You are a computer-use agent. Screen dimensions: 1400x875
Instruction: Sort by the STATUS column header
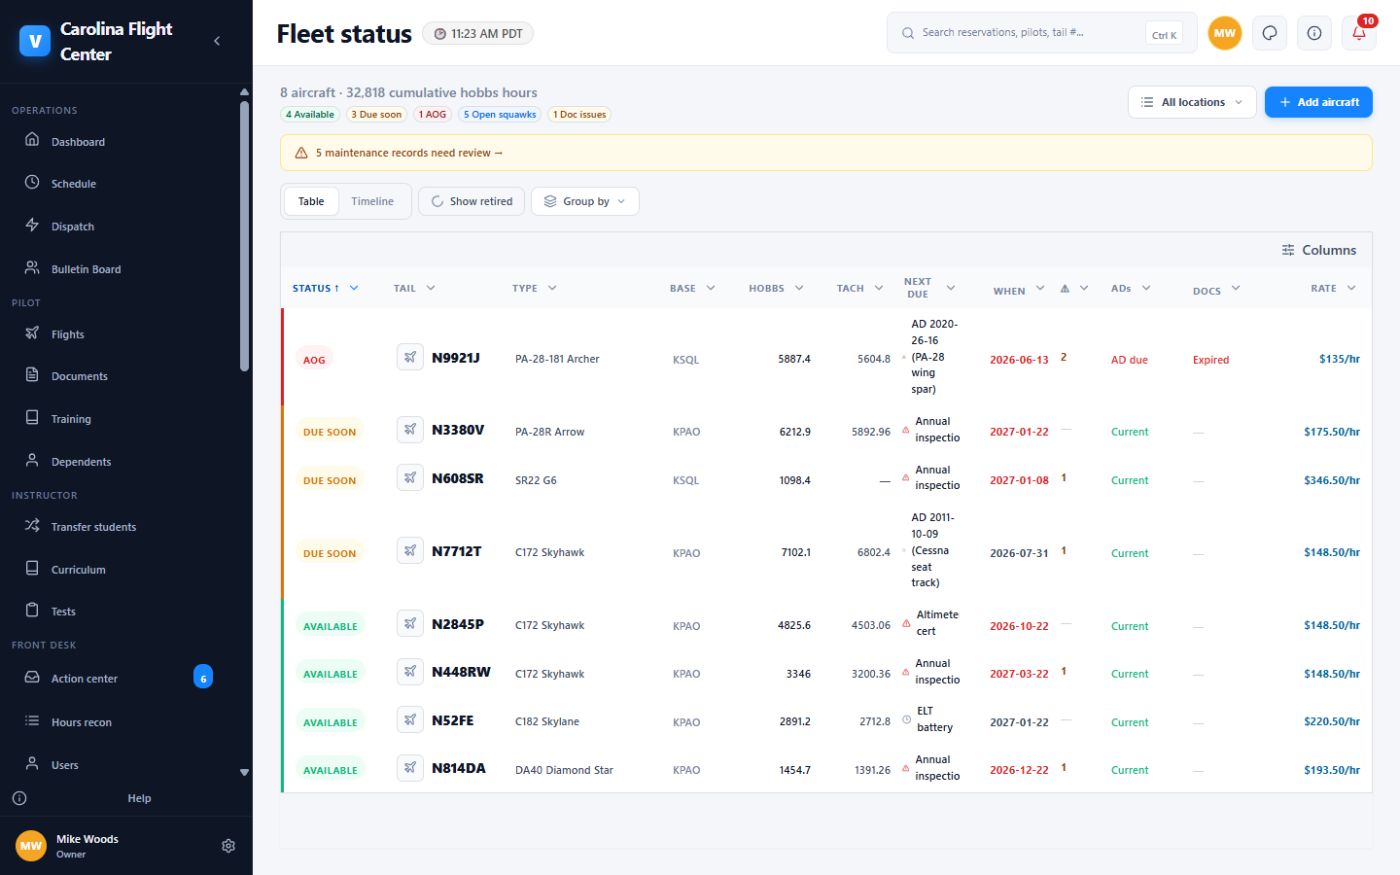(x=315, y=288)
